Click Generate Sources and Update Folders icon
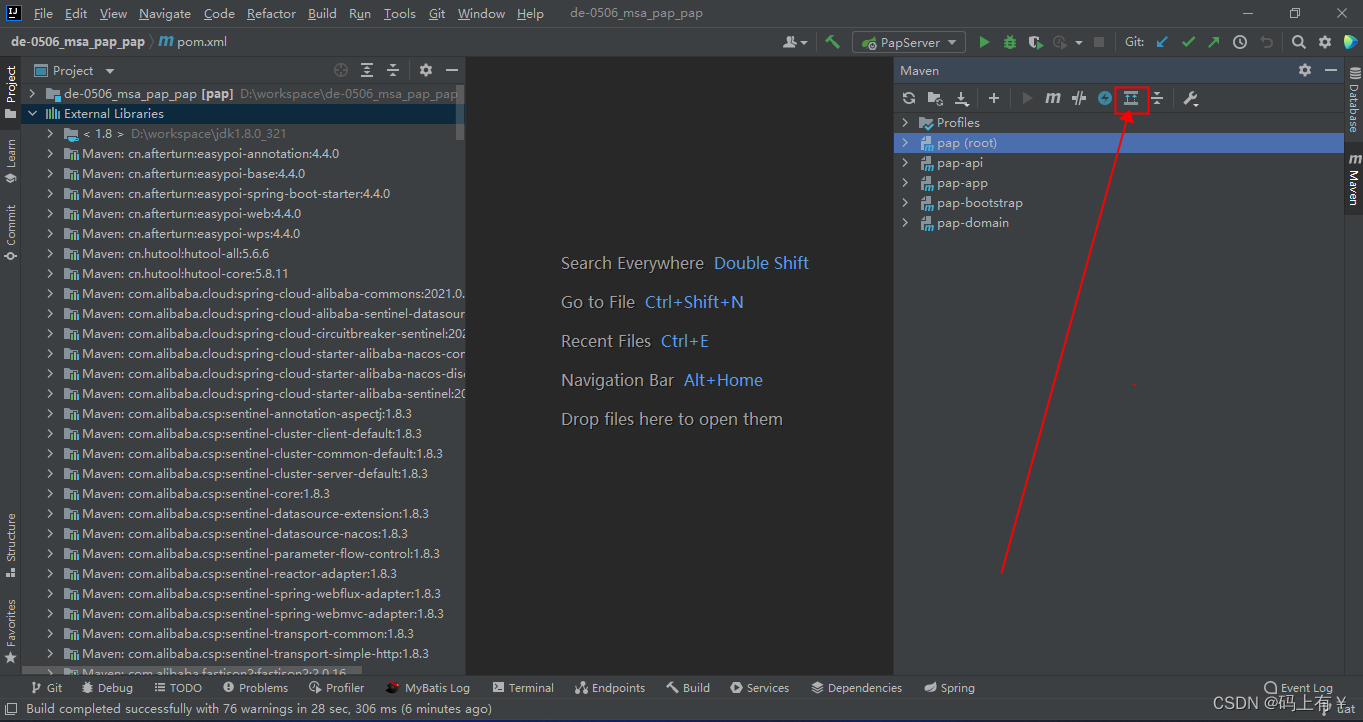Viewport: 1363px width, 722px height. pyautogui.click(x=935, y=98)
